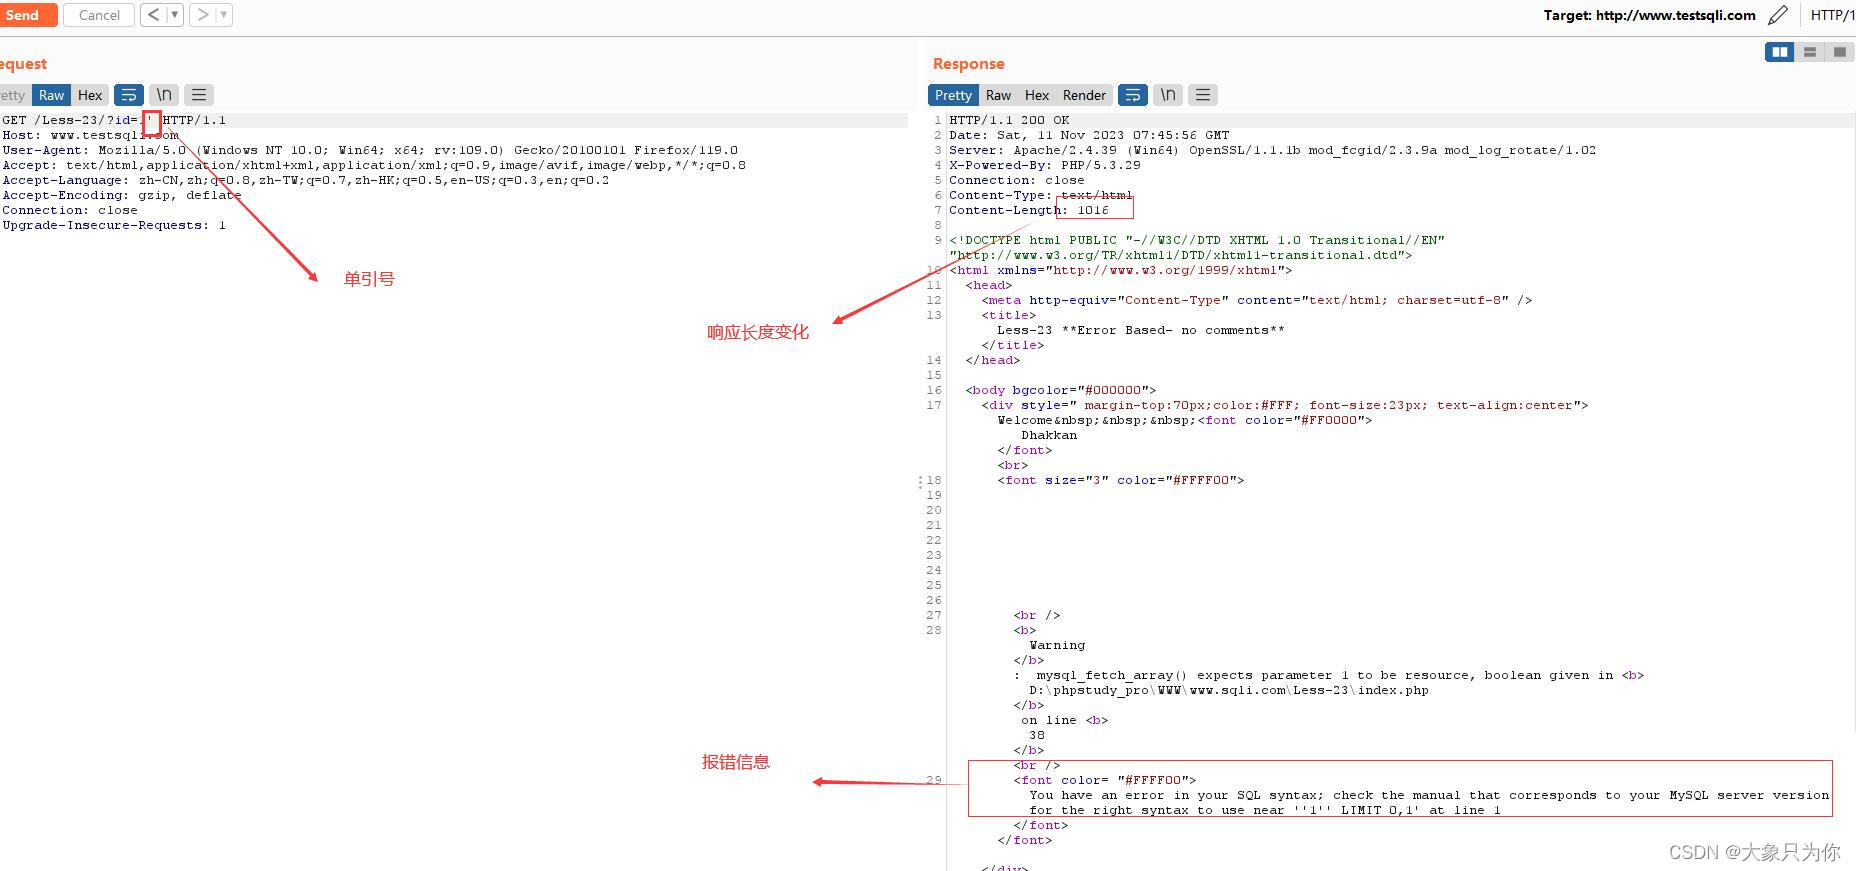Click the mysql_fetch_array() warning line
Image resolution: width=1856 pixels, height=871 pixels.
tap(1329, 675)
